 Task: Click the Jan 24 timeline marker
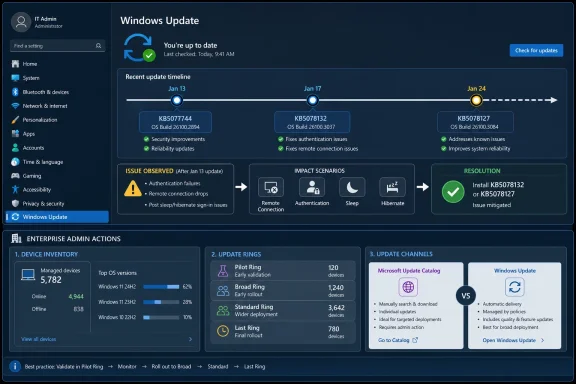point(476,100)
